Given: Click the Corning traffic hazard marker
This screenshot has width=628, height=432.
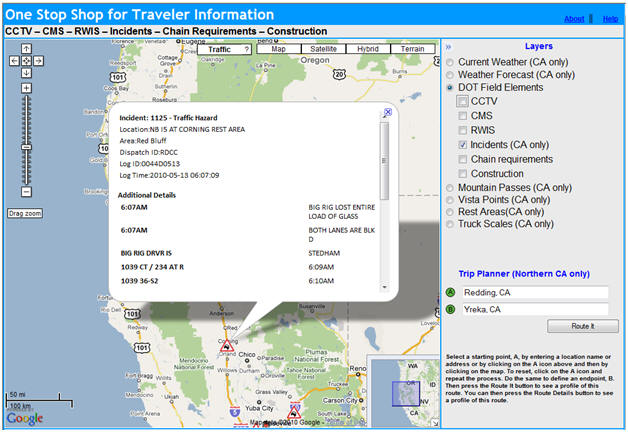Looking at the screenshot, I should coord(227,346).
